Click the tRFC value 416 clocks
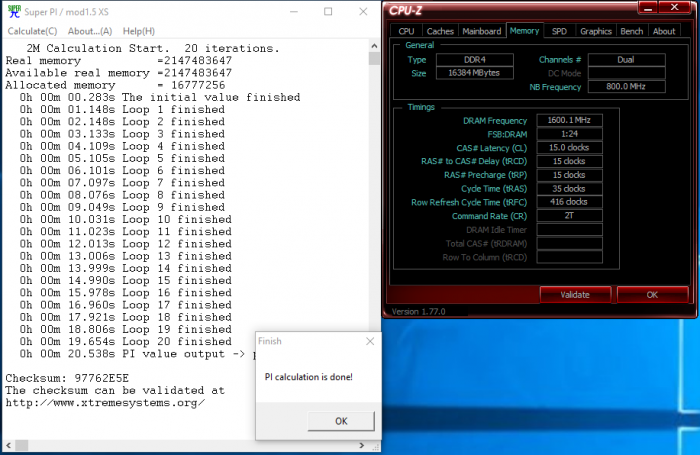700x455 pixels. point(569,202)
